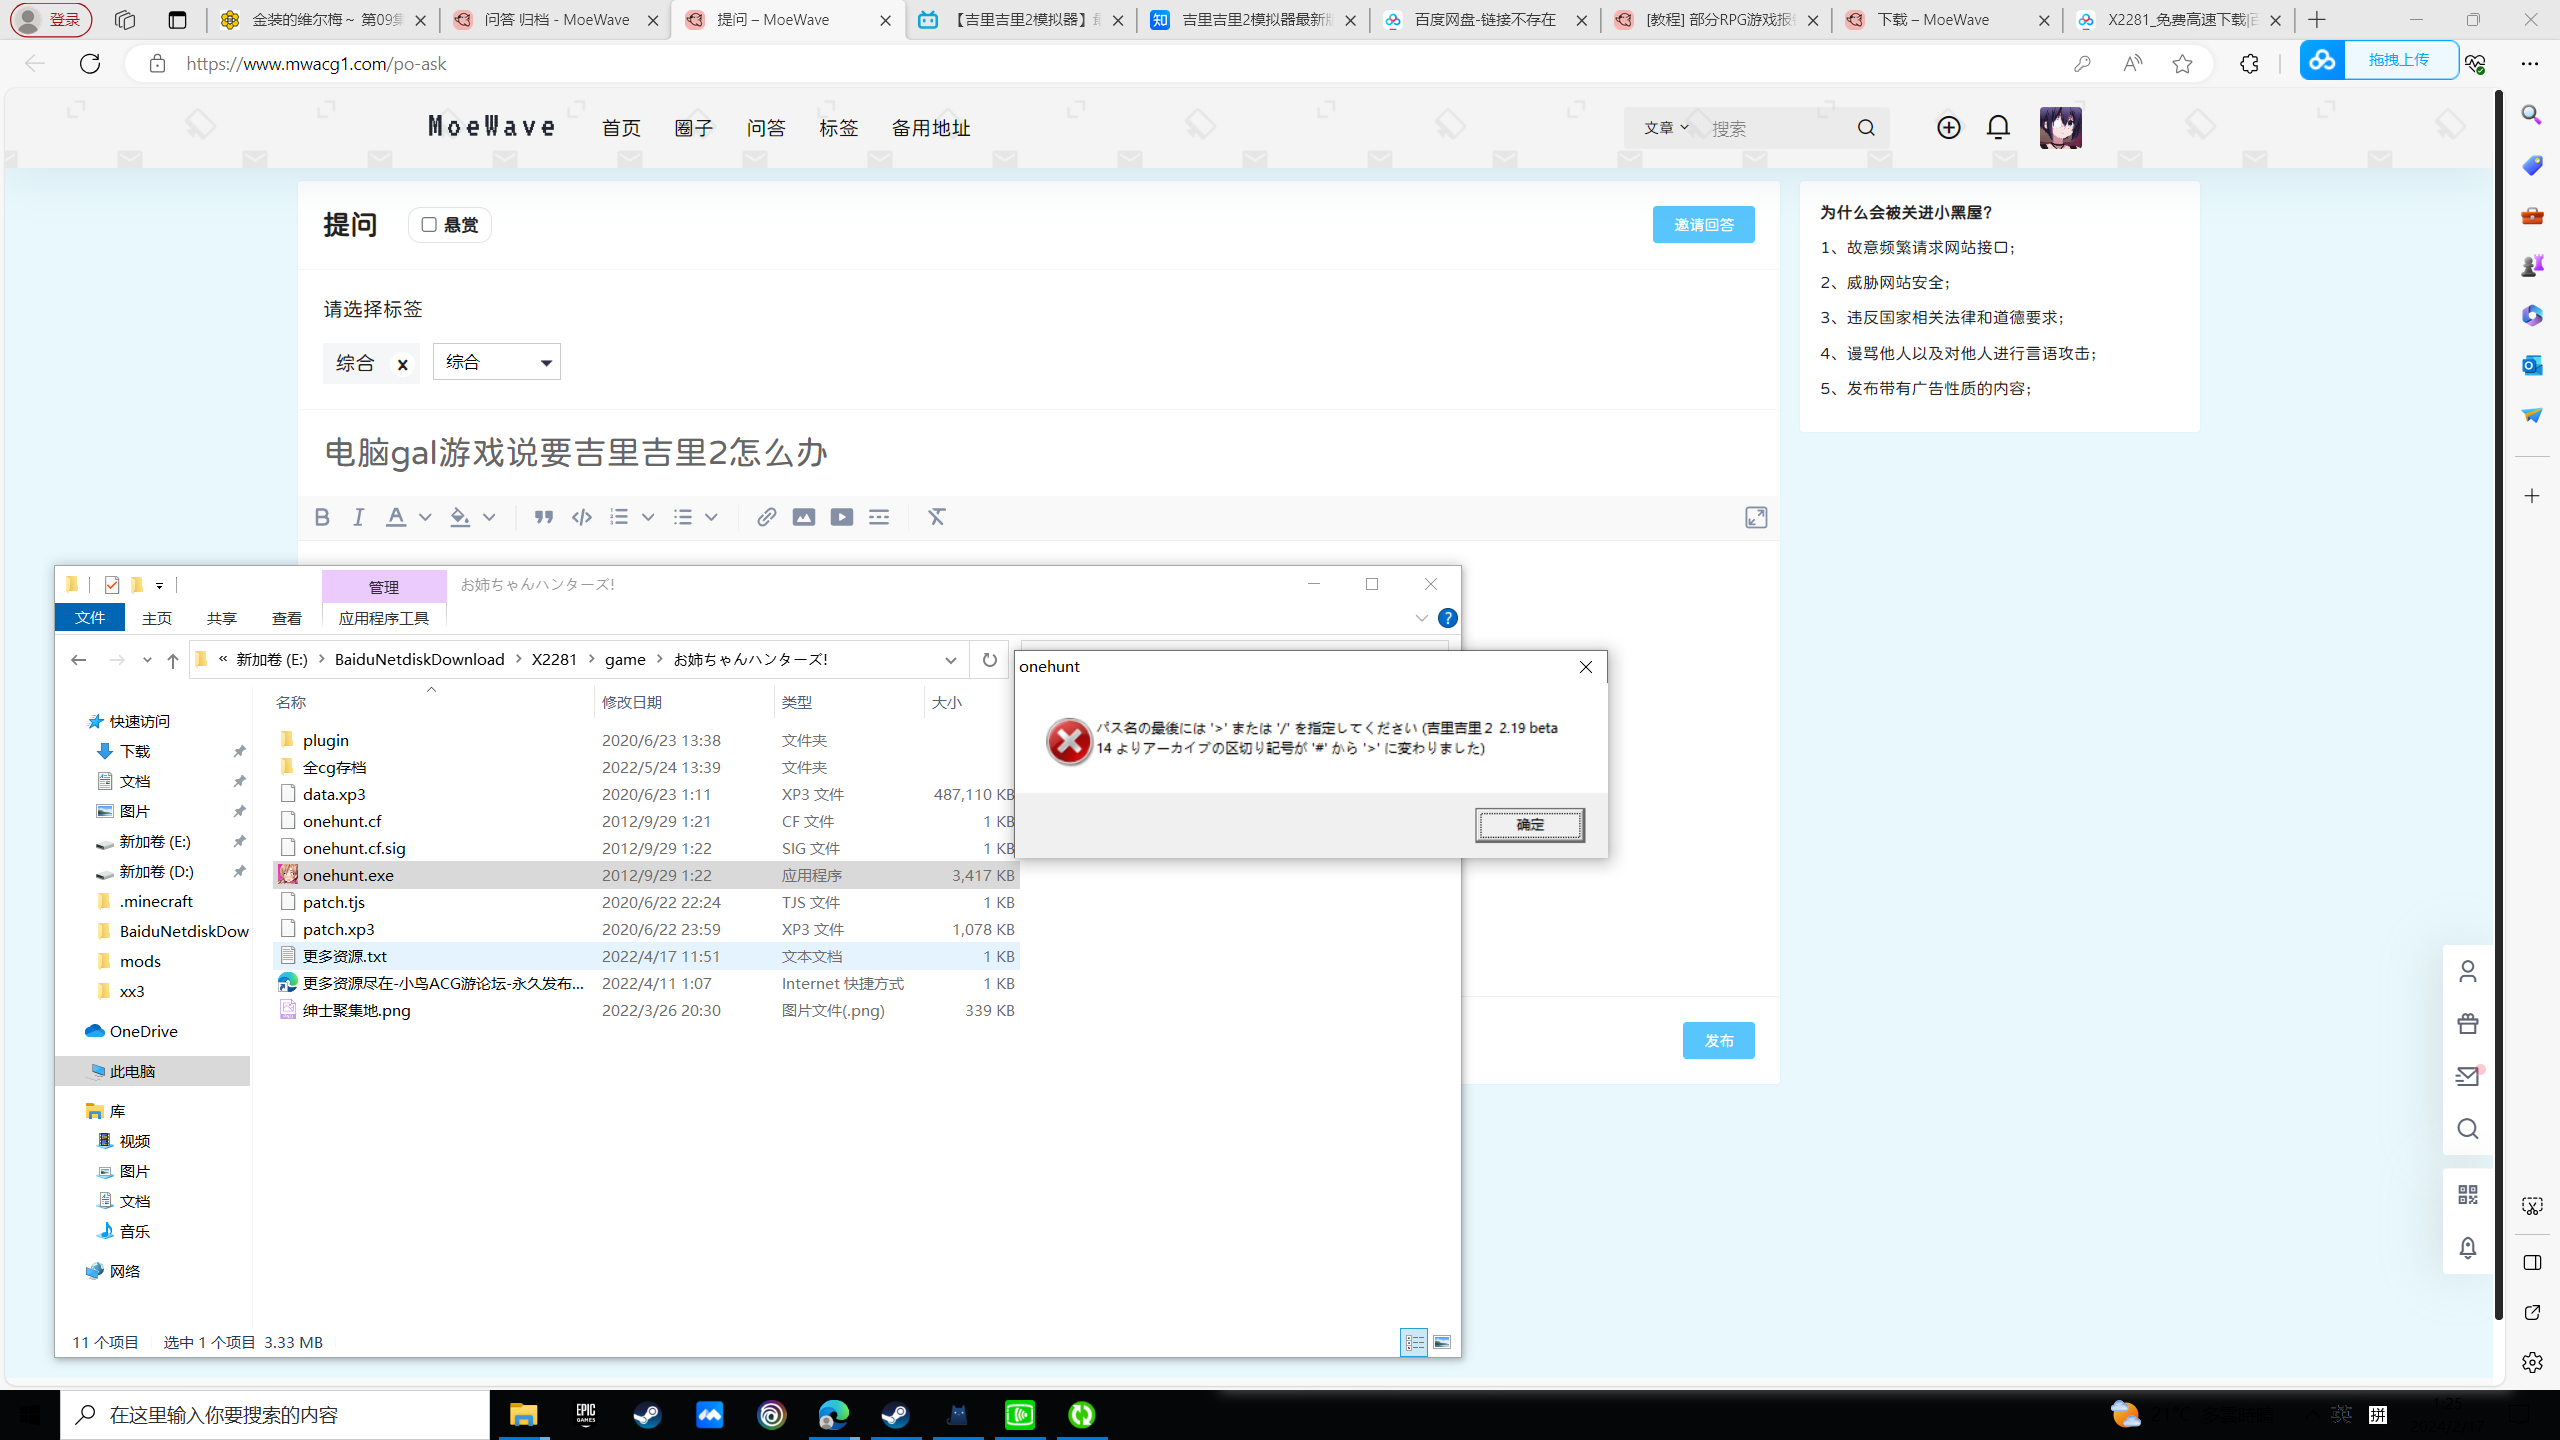2560x1440 pixels.
Task: Insert a video in the editor
Action: [842, 517]
